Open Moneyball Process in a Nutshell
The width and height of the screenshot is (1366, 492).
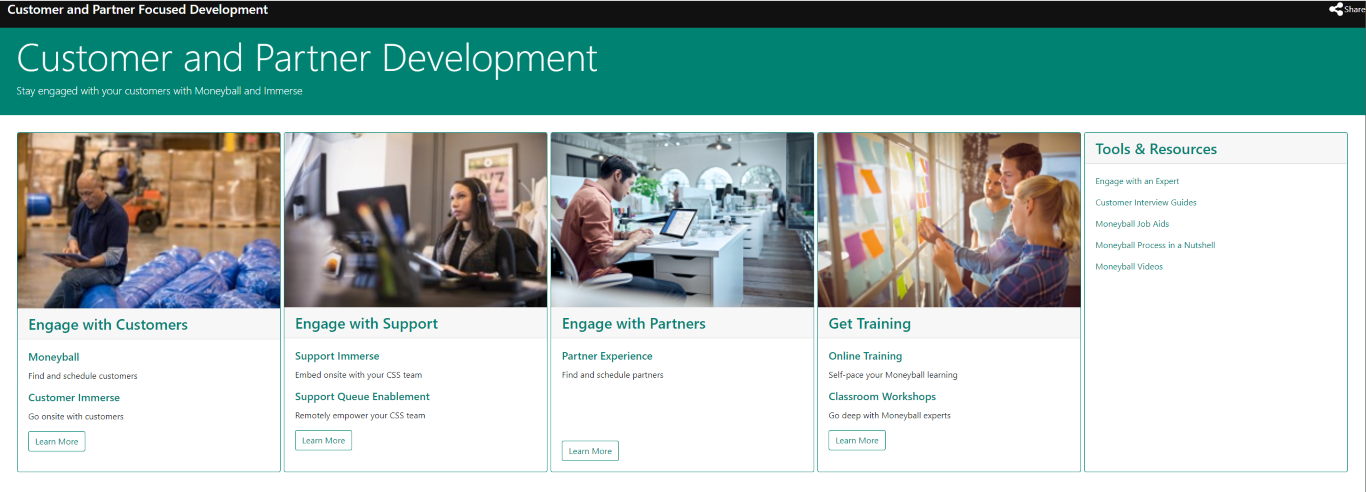(1155, 245)
